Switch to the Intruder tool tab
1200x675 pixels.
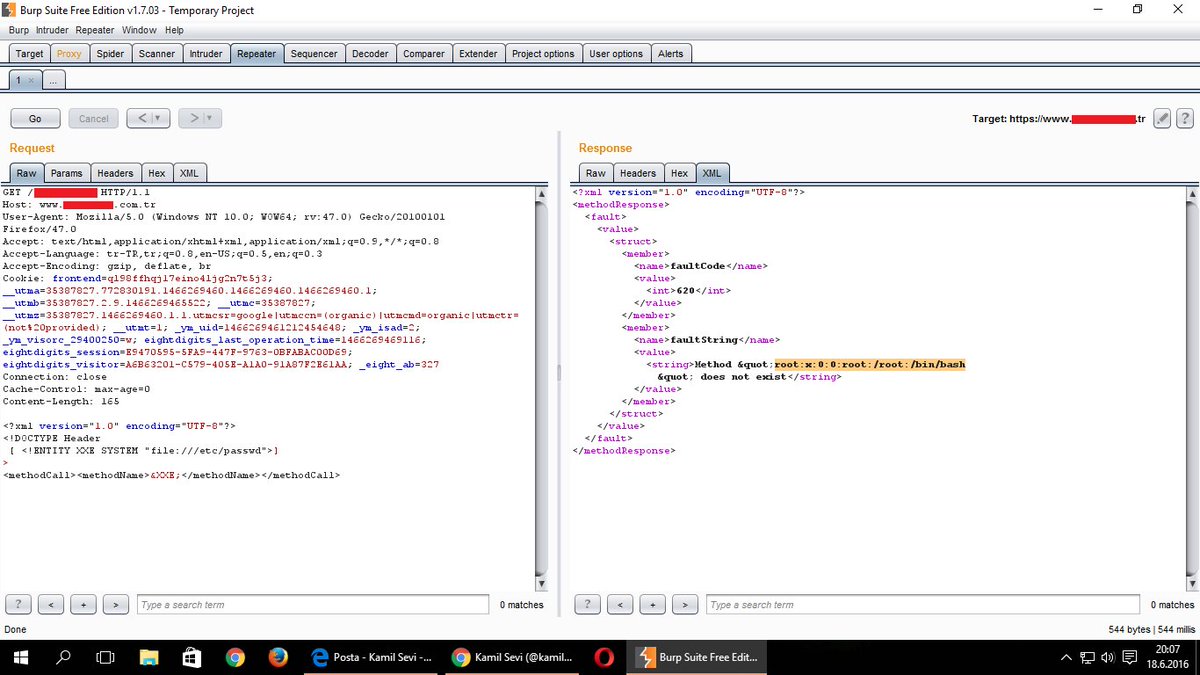[x=206, y=54]
